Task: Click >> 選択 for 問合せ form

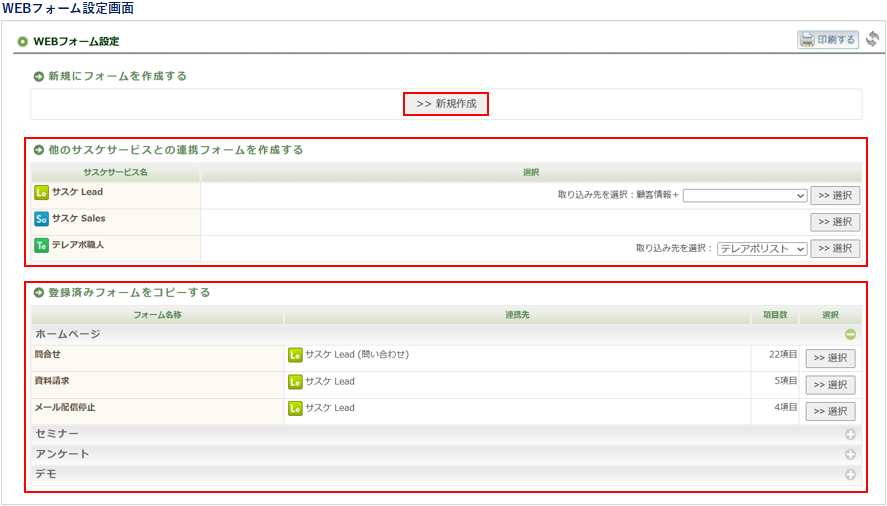Action: tap(830, 358)
